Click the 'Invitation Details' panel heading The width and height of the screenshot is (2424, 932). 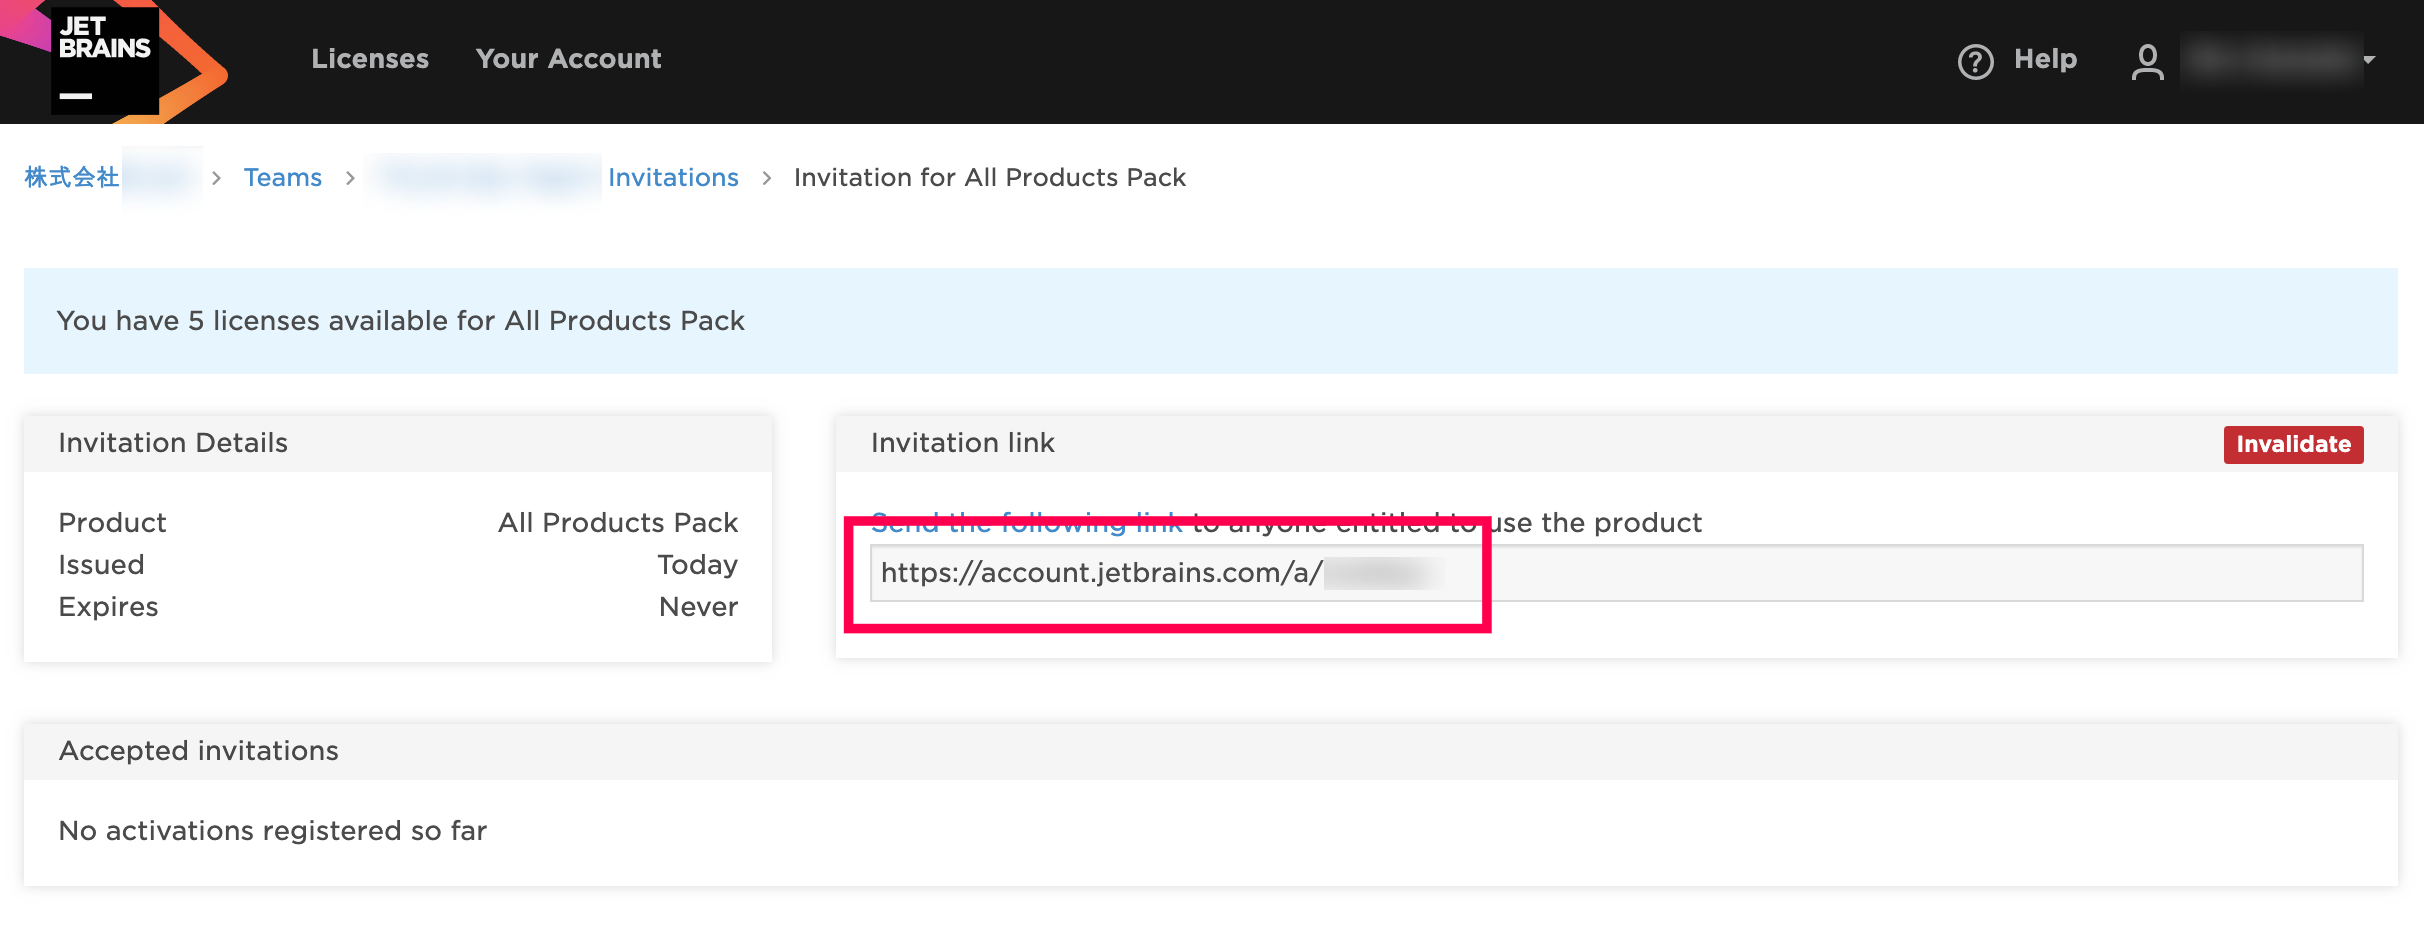[x=173, y=443]
